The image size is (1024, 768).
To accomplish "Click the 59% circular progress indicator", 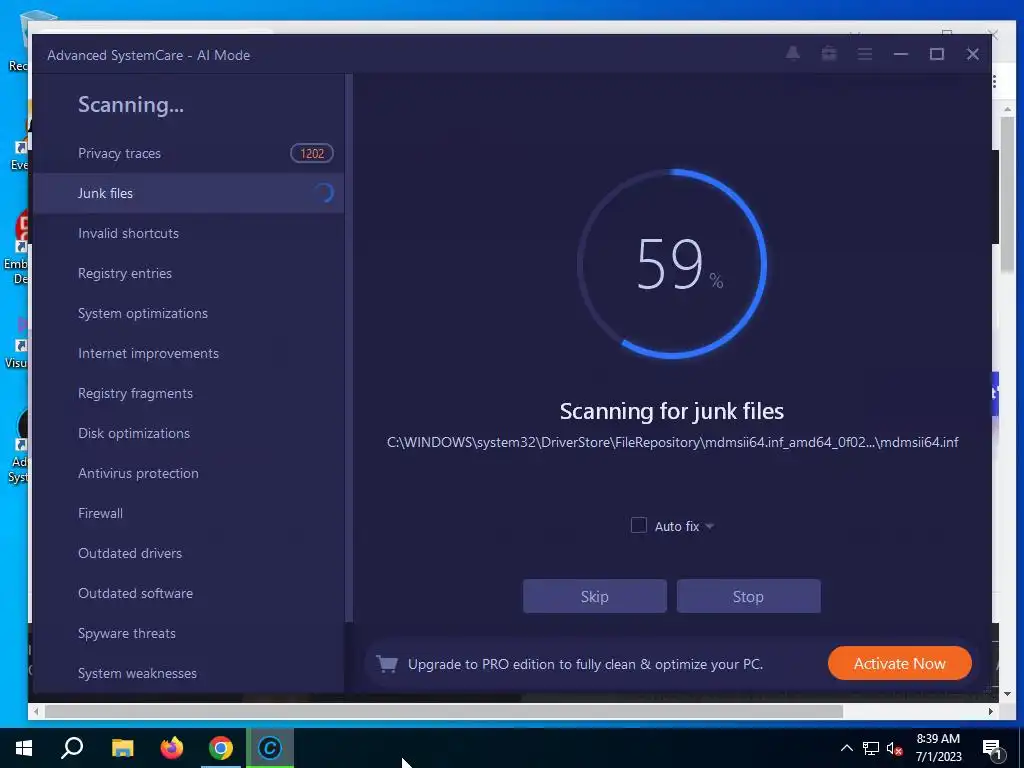I will 672,264.
